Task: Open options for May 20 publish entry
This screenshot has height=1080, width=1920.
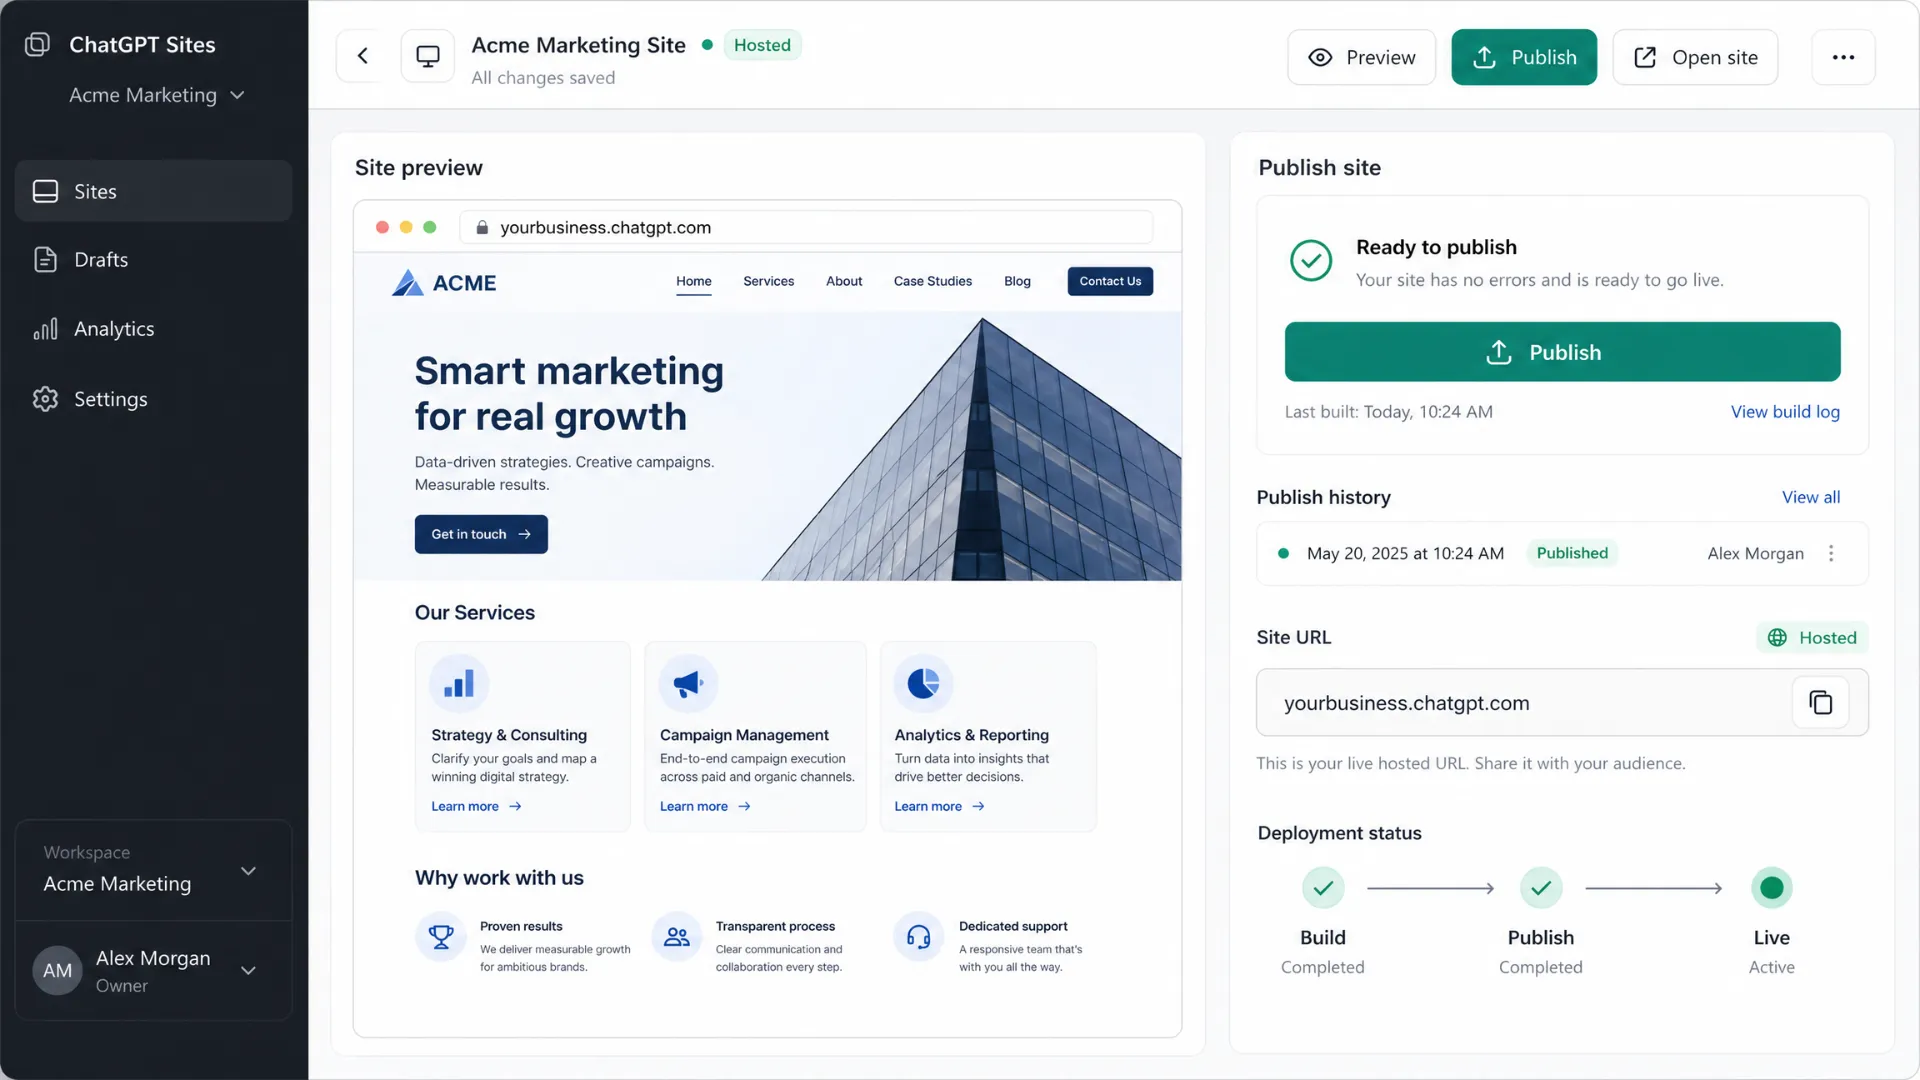Action: [x=1831, y=553]
